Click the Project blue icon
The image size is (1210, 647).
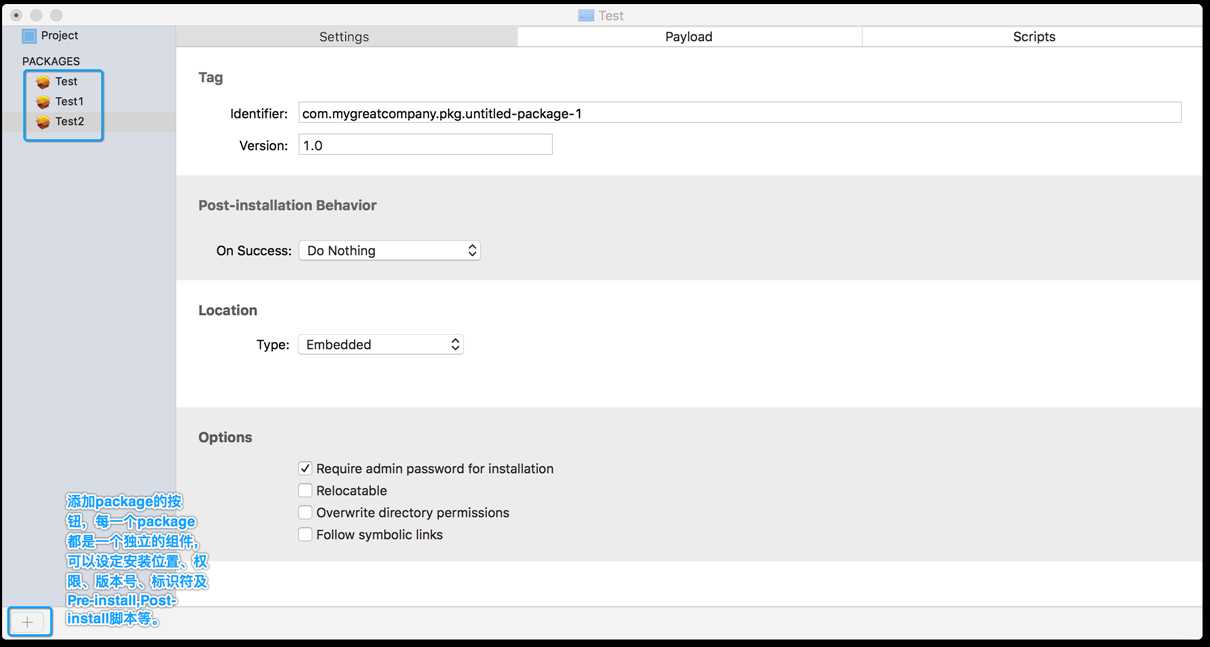(29, 36)
